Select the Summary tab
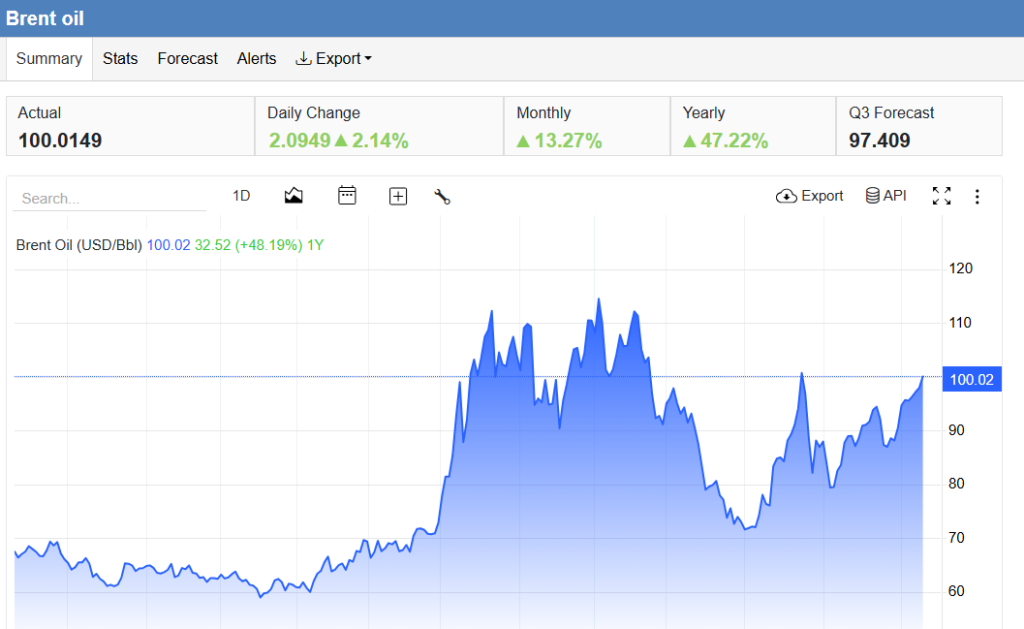The image size is (1024, 629). 49,59
